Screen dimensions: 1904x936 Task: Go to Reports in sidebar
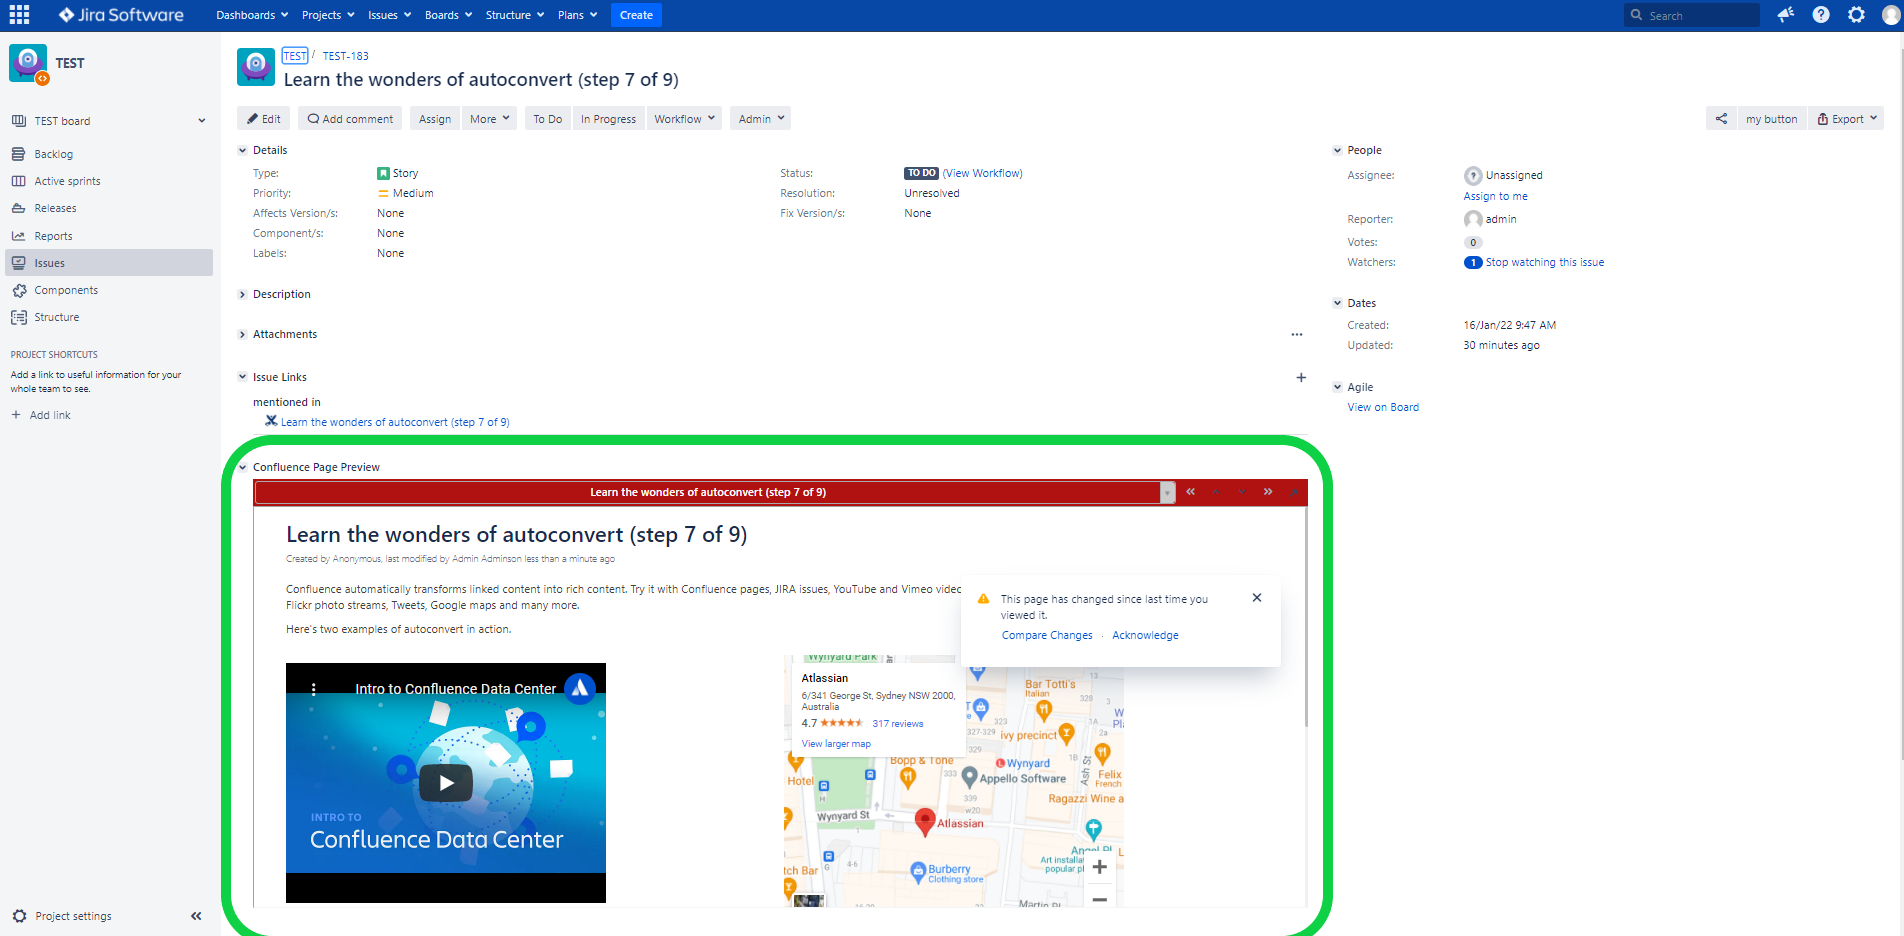(53, 236)
